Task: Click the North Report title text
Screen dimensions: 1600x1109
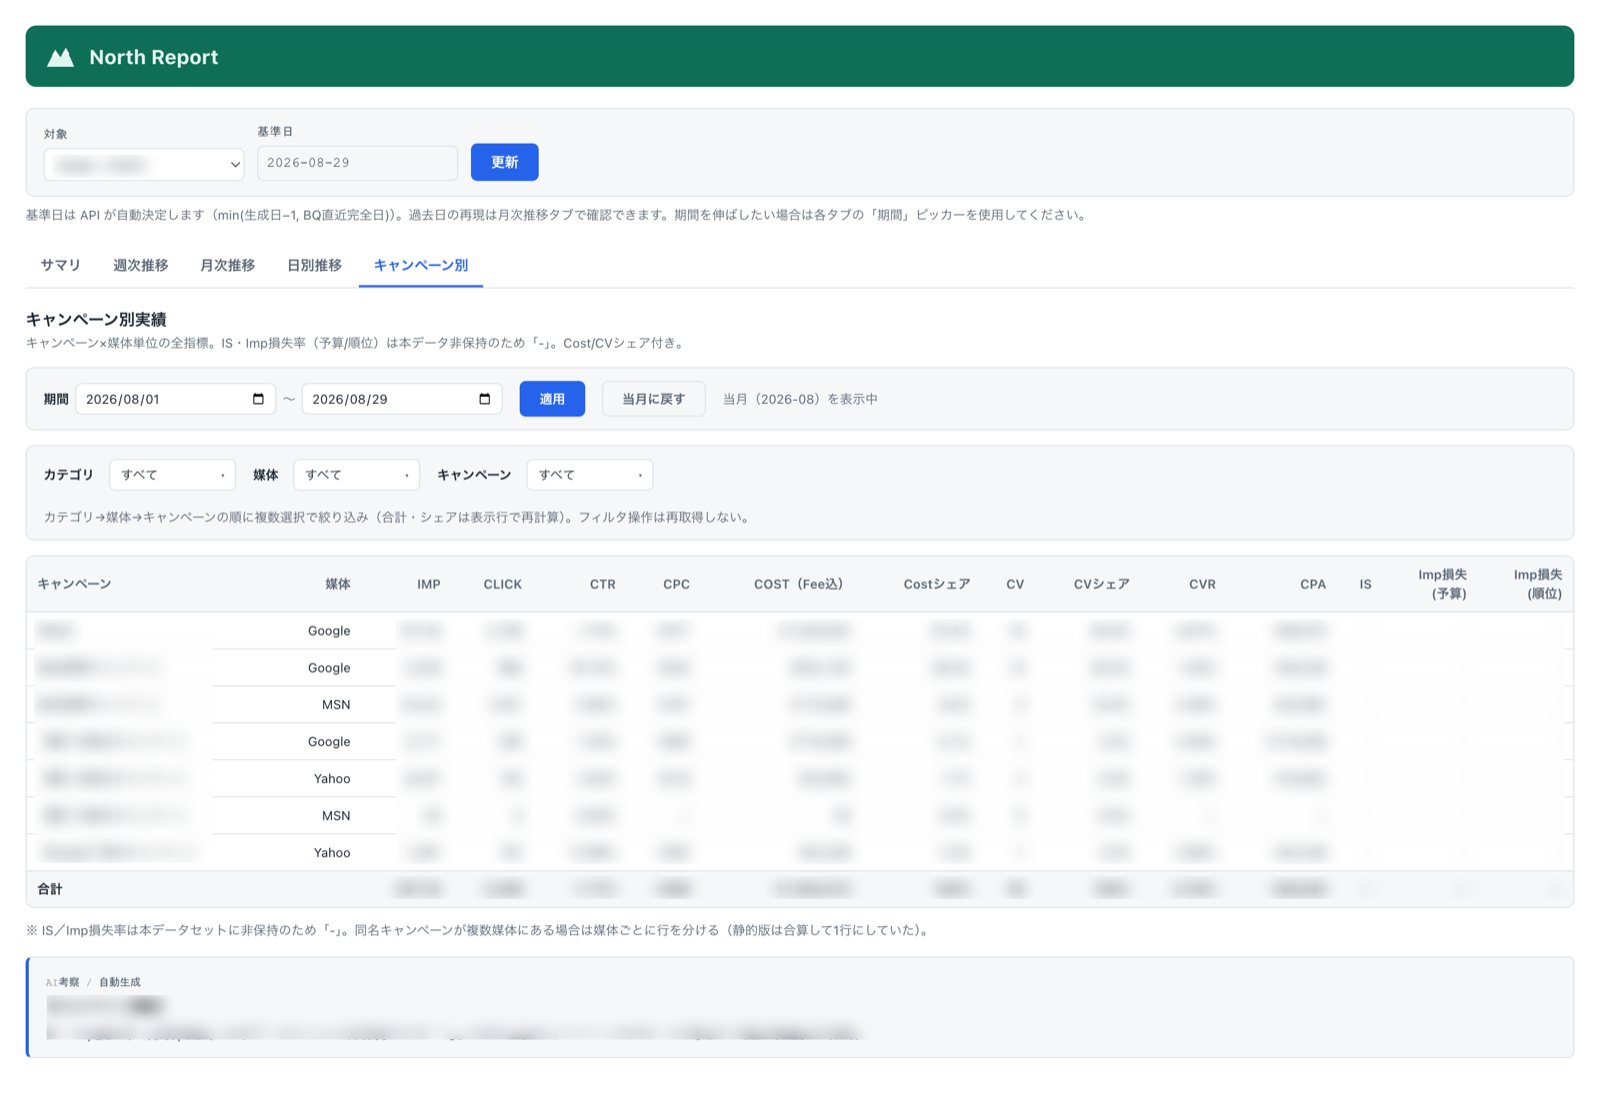Action: pyautogui.click(x=154, y=57)
